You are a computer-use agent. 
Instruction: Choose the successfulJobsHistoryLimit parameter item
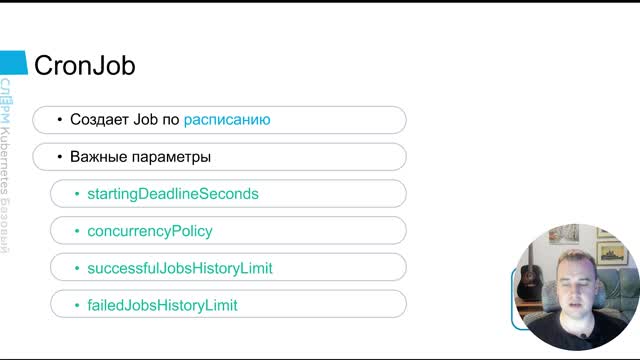228,267
